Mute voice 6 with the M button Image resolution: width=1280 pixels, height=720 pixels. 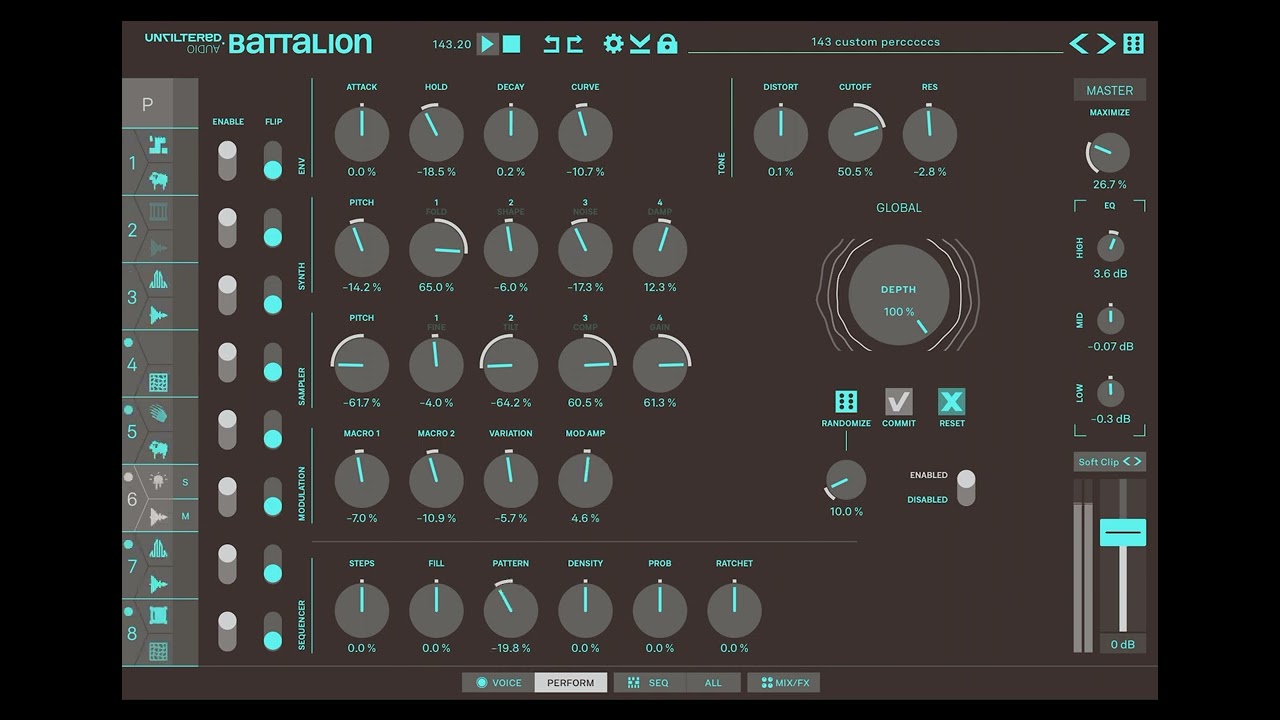(x=185, y=516)
